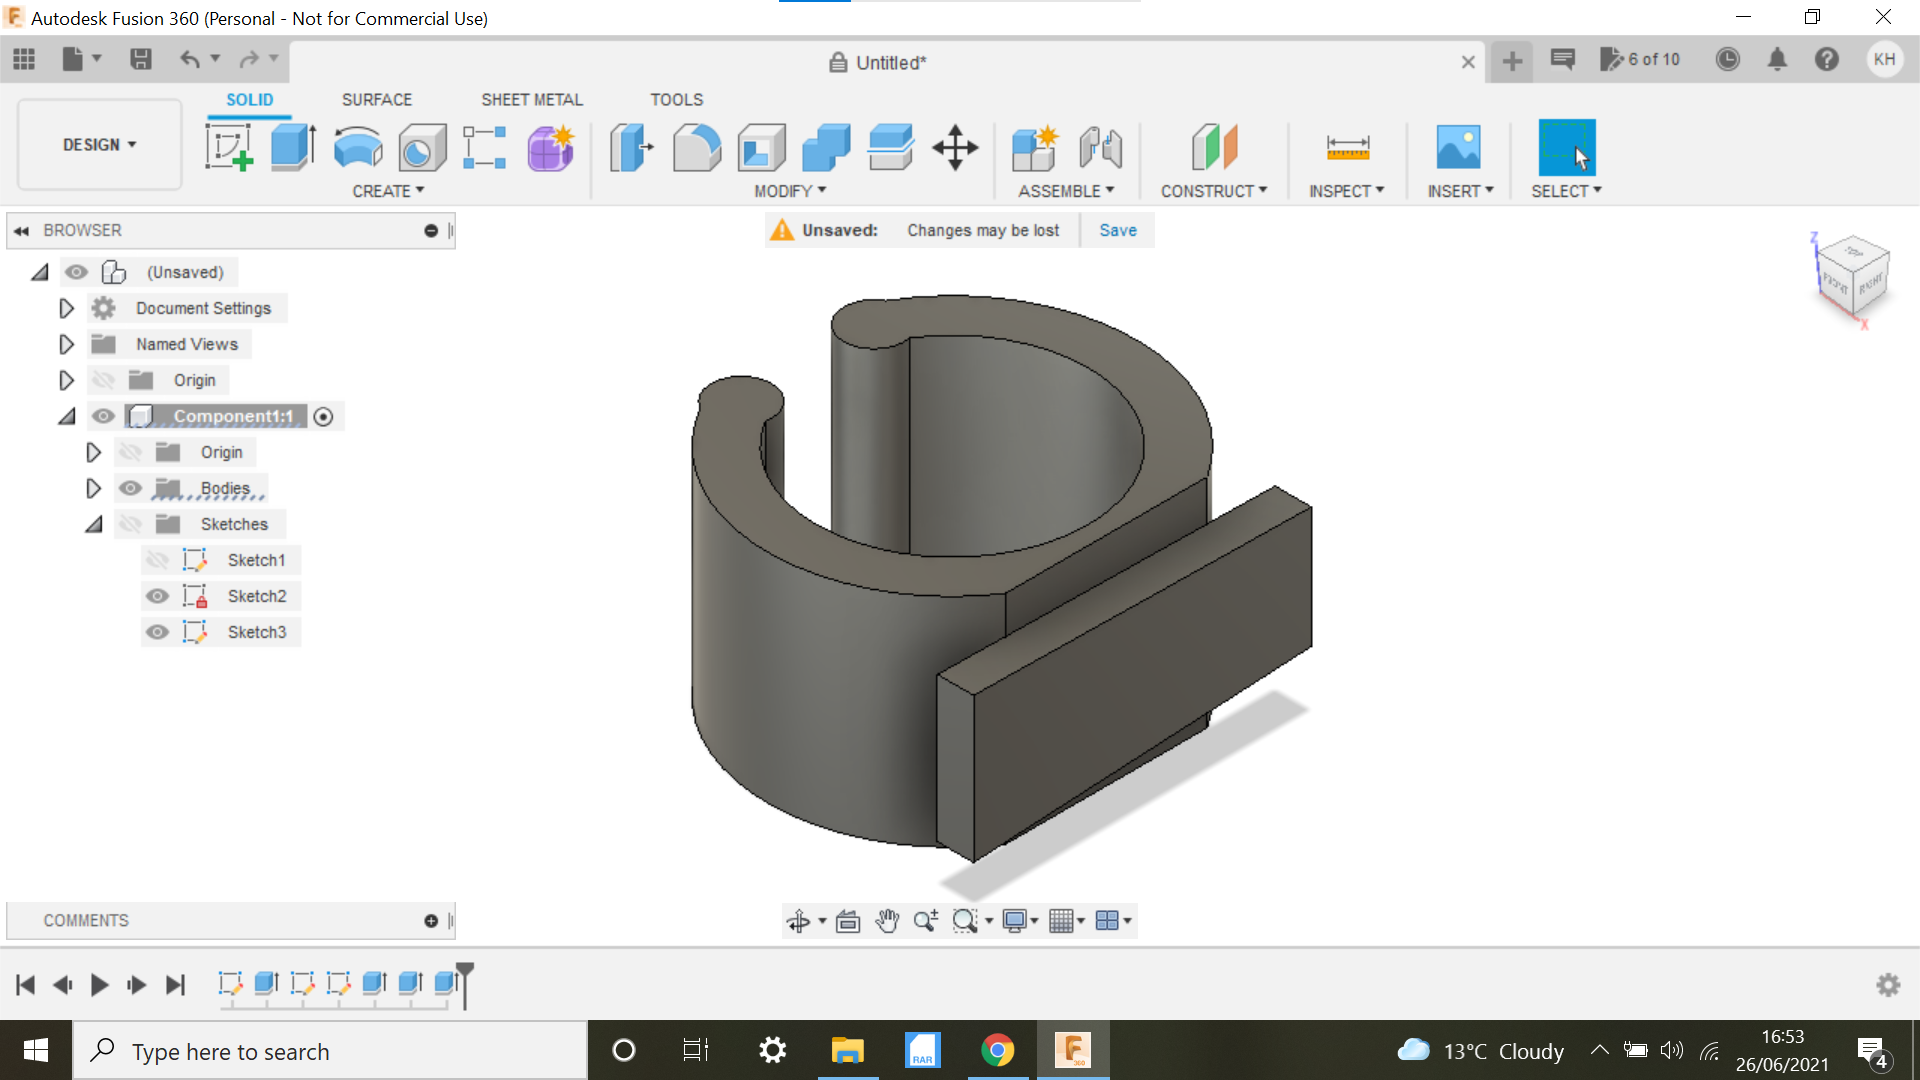Image resolution: width=1920 pixels, height=1080 pixels.
Task: Open the Notifications bell
Action: 1777,59
